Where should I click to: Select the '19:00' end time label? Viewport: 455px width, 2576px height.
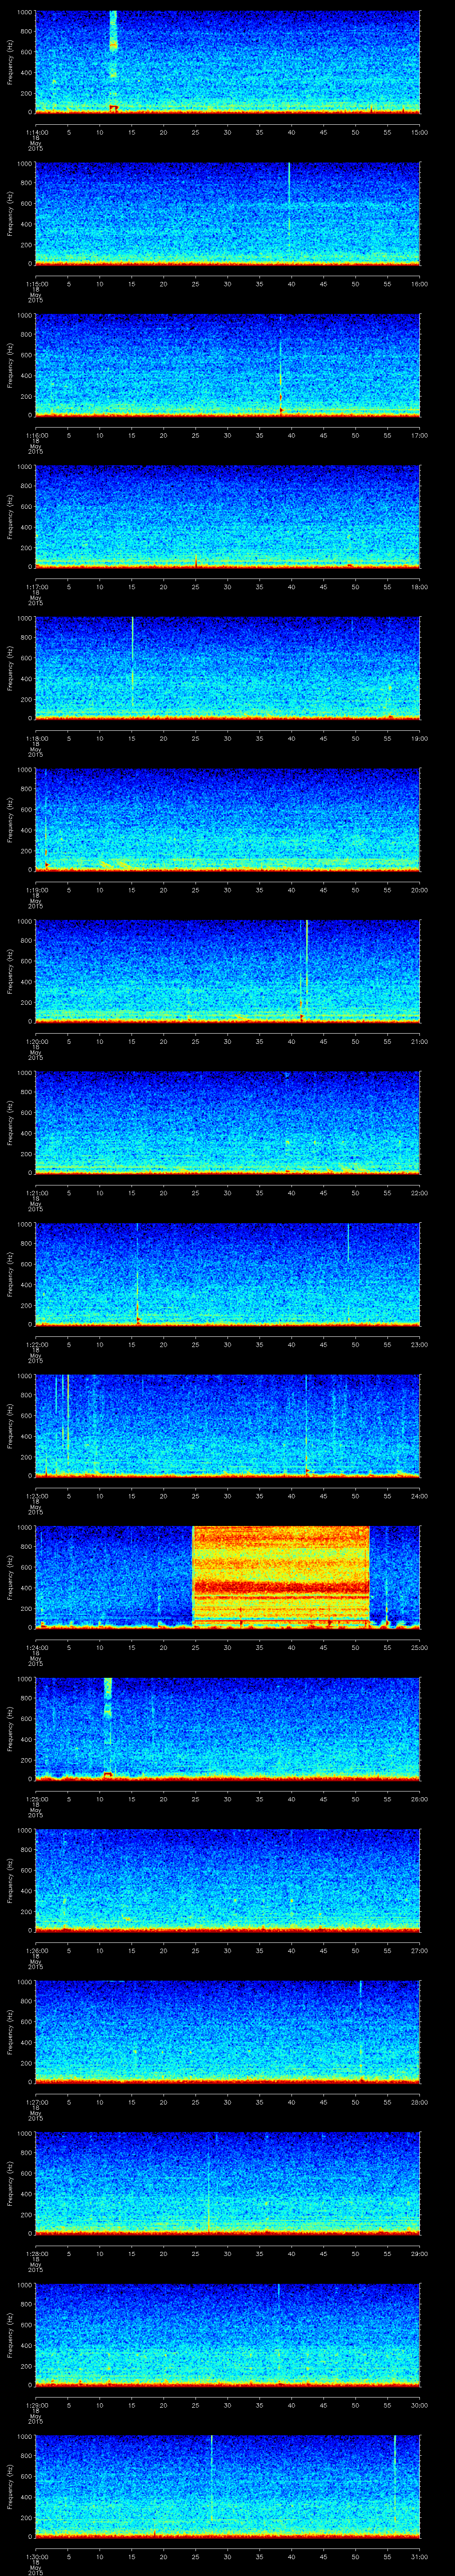pyautogui.click(x=420, y=738)
